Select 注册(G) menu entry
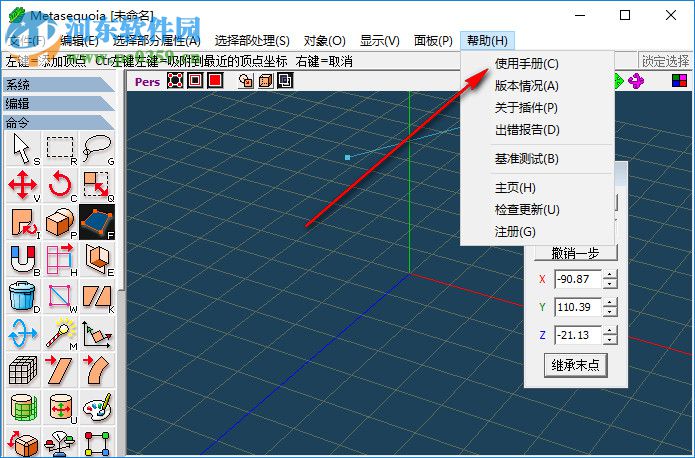The height and width of the screenshot is (458, 695). pyautogui.click(x=537, y=231)
